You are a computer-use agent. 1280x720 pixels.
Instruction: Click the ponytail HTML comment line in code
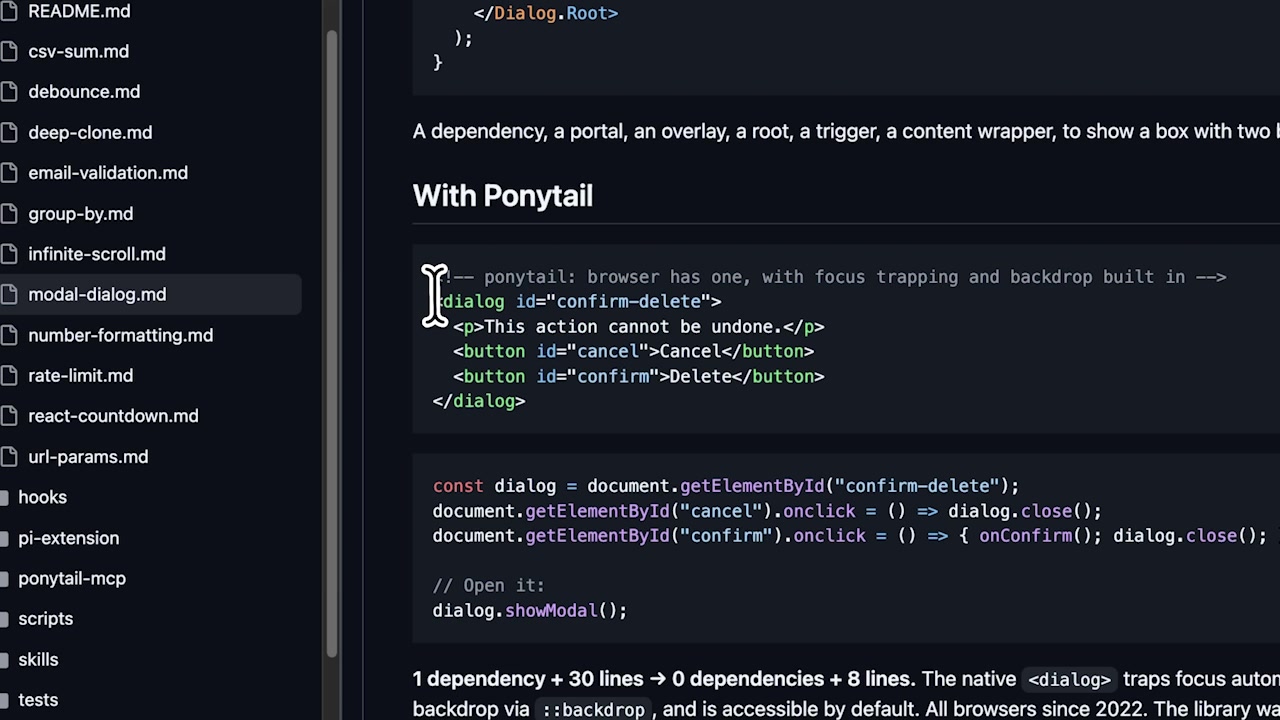[830, 277]
